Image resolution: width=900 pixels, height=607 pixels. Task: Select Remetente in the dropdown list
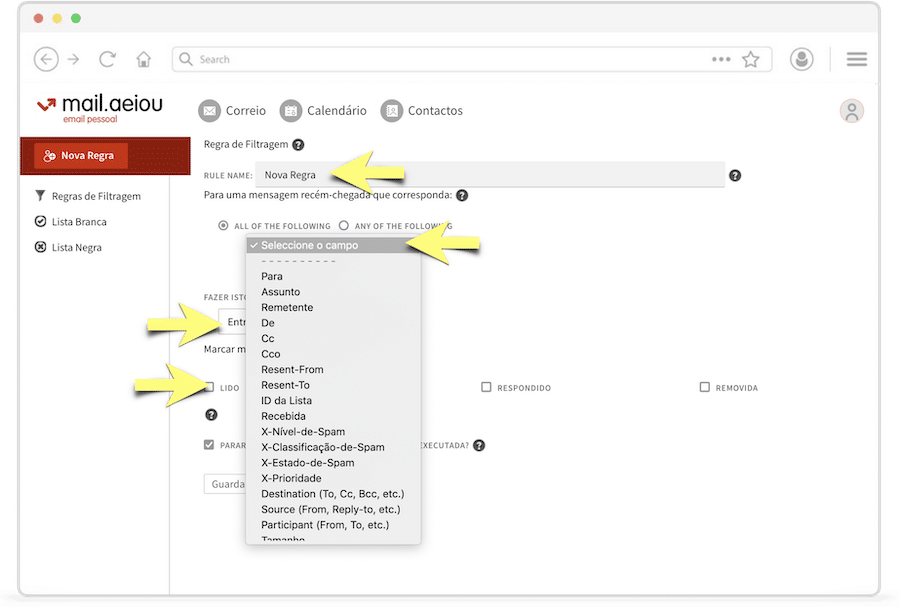coord(287,307)
